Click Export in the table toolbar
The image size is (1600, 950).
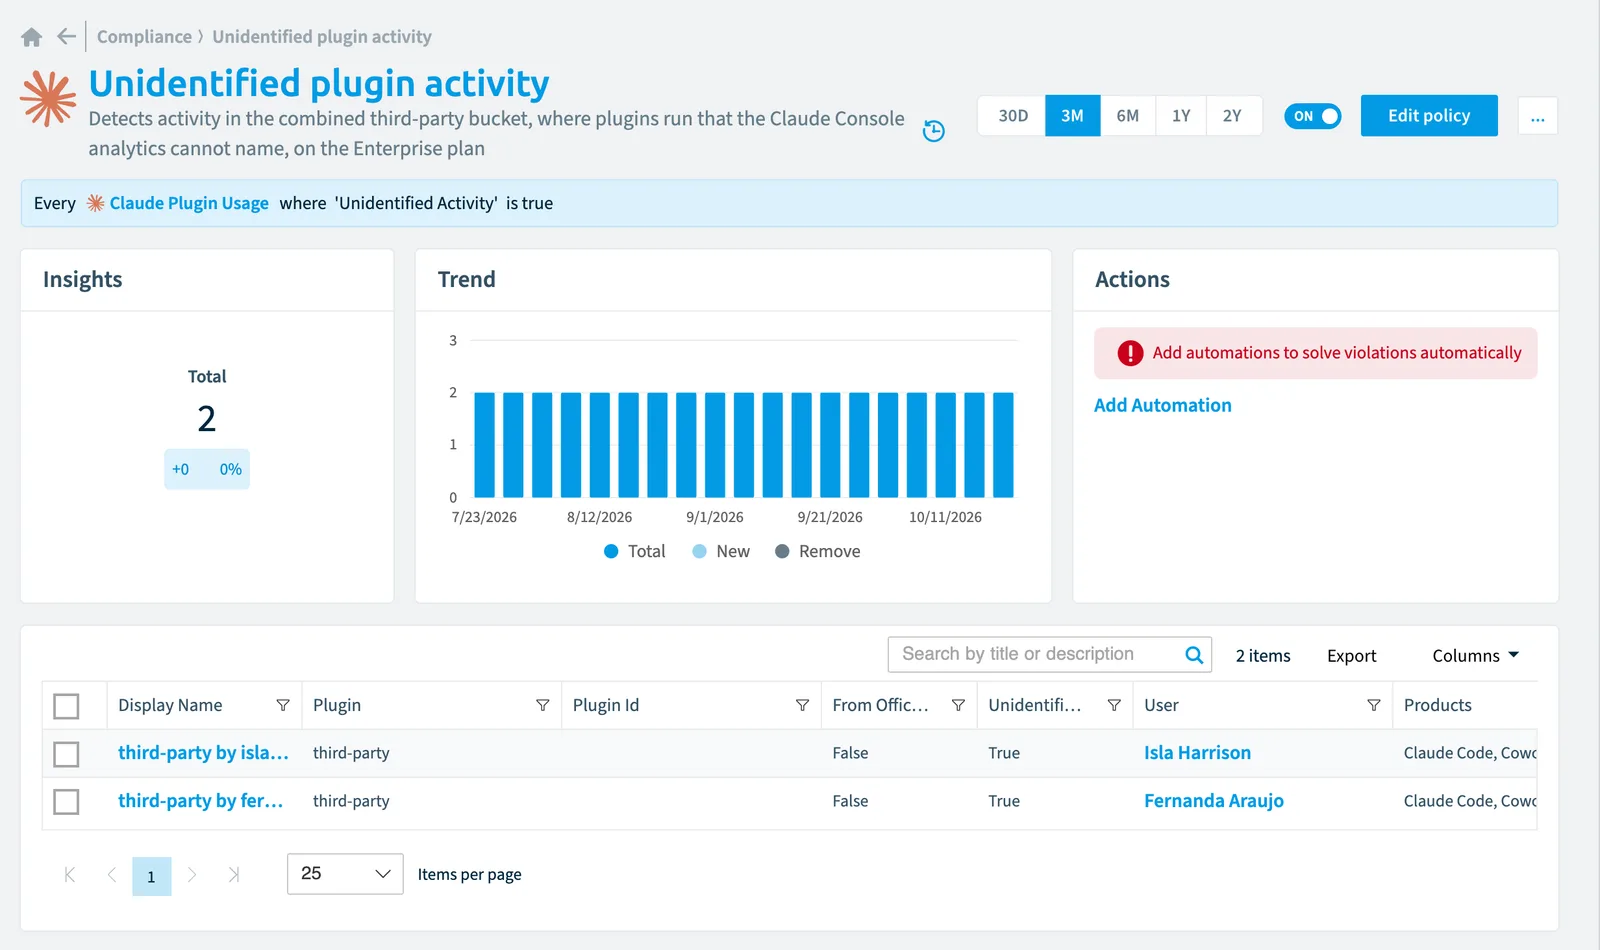[x=1352, y=656]
